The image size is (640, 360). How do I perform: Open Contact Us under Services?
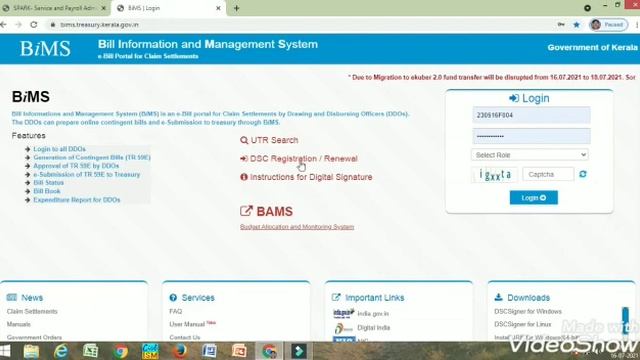click(184, 337)
